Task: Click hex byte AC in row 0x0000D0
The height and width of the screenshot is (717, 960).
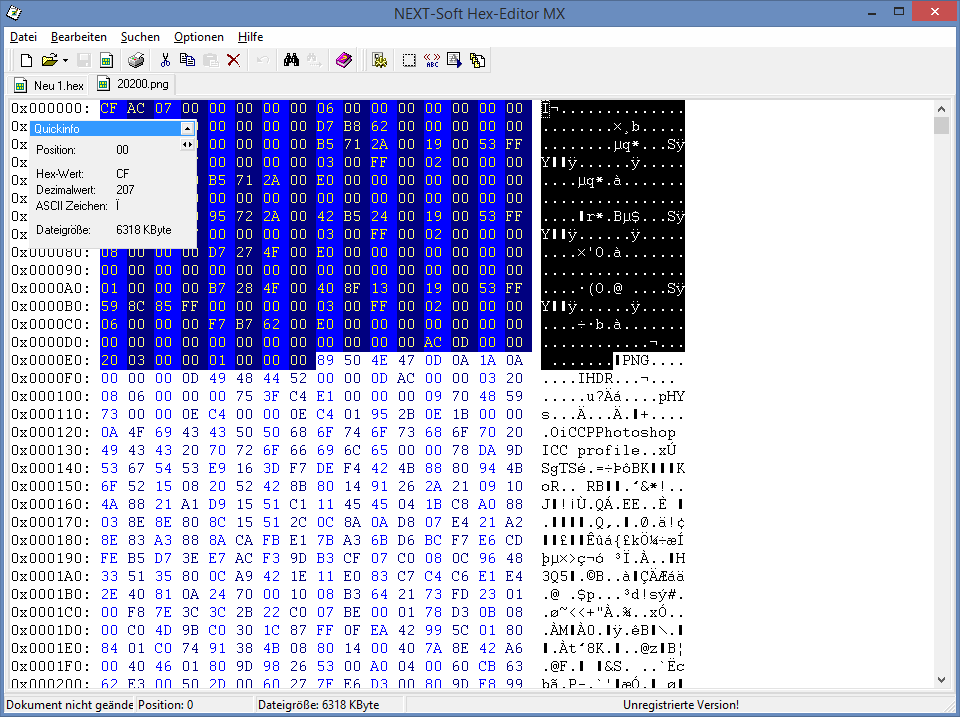Action: coord(433,342)
